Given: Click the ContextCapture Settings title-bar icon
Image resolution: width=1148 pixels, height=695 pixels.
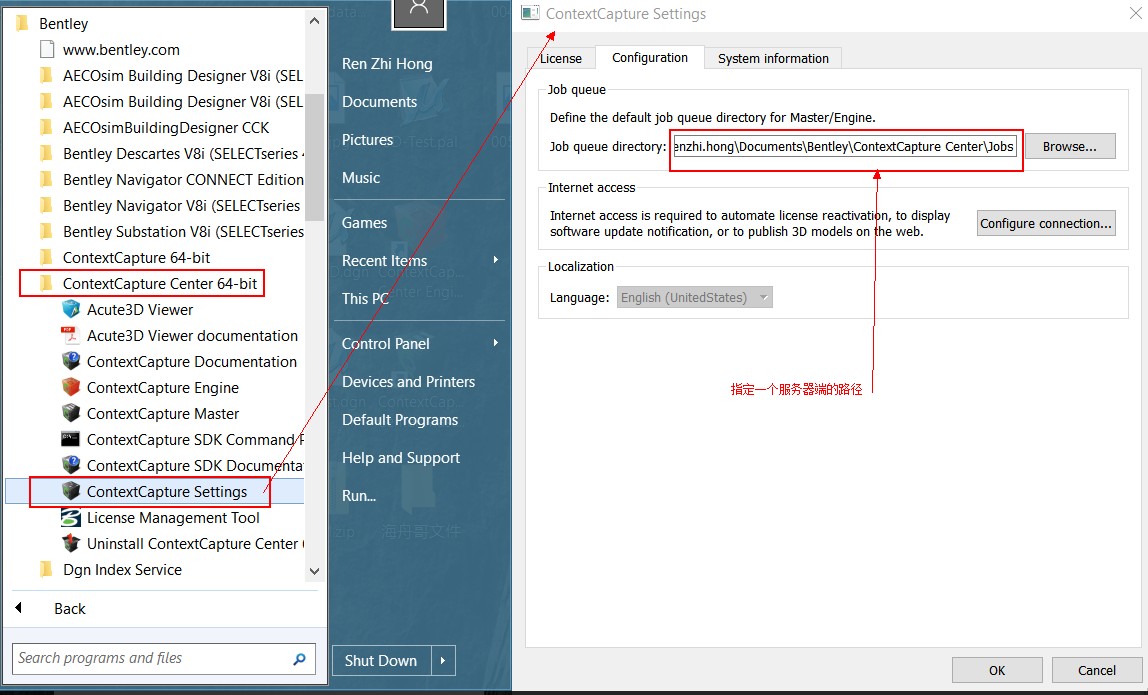Looking at the screenshot, I should (x=530, y=13).
